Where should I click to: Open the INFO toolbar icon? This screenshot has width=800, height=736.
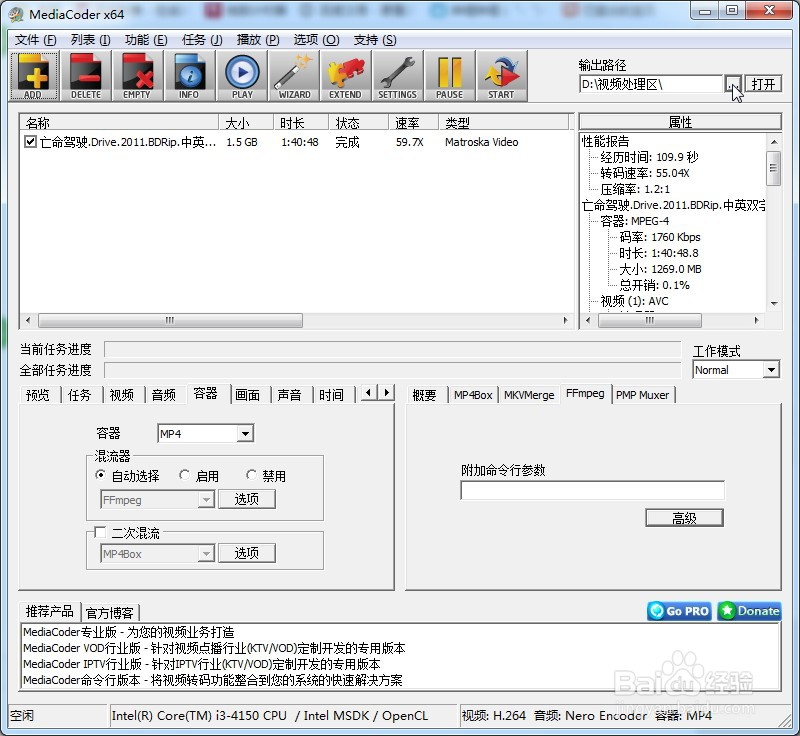(x=189, y=75)
